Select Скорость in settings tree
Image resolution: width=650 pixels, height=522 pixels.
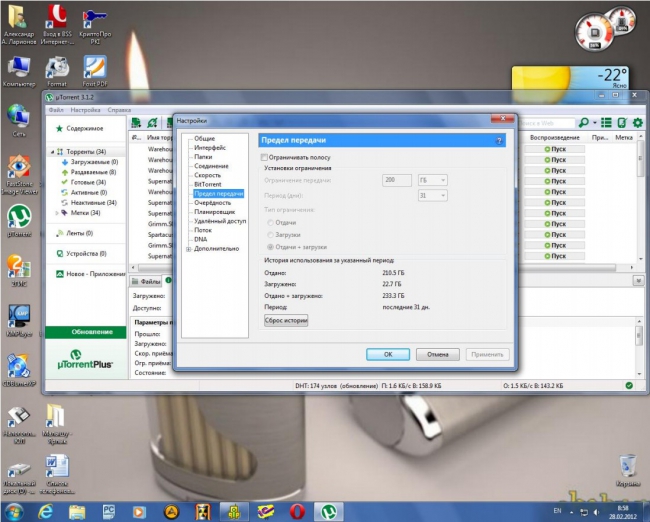click(x=207, y=175)
